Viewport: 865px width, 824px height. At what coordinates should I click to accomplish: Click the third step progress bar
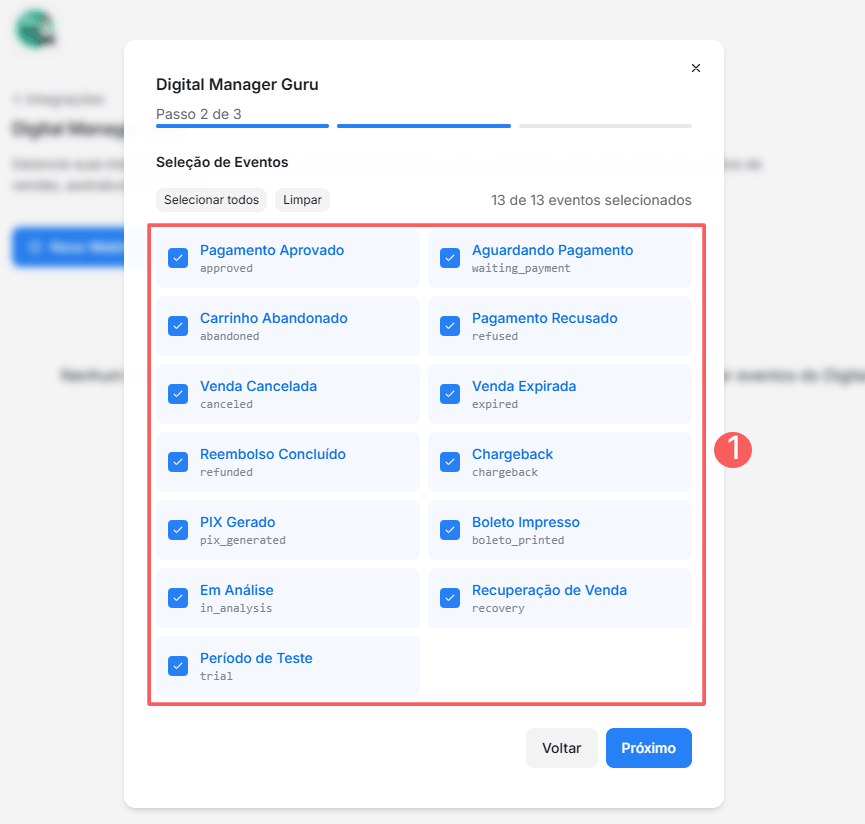(x=605, y=126)
